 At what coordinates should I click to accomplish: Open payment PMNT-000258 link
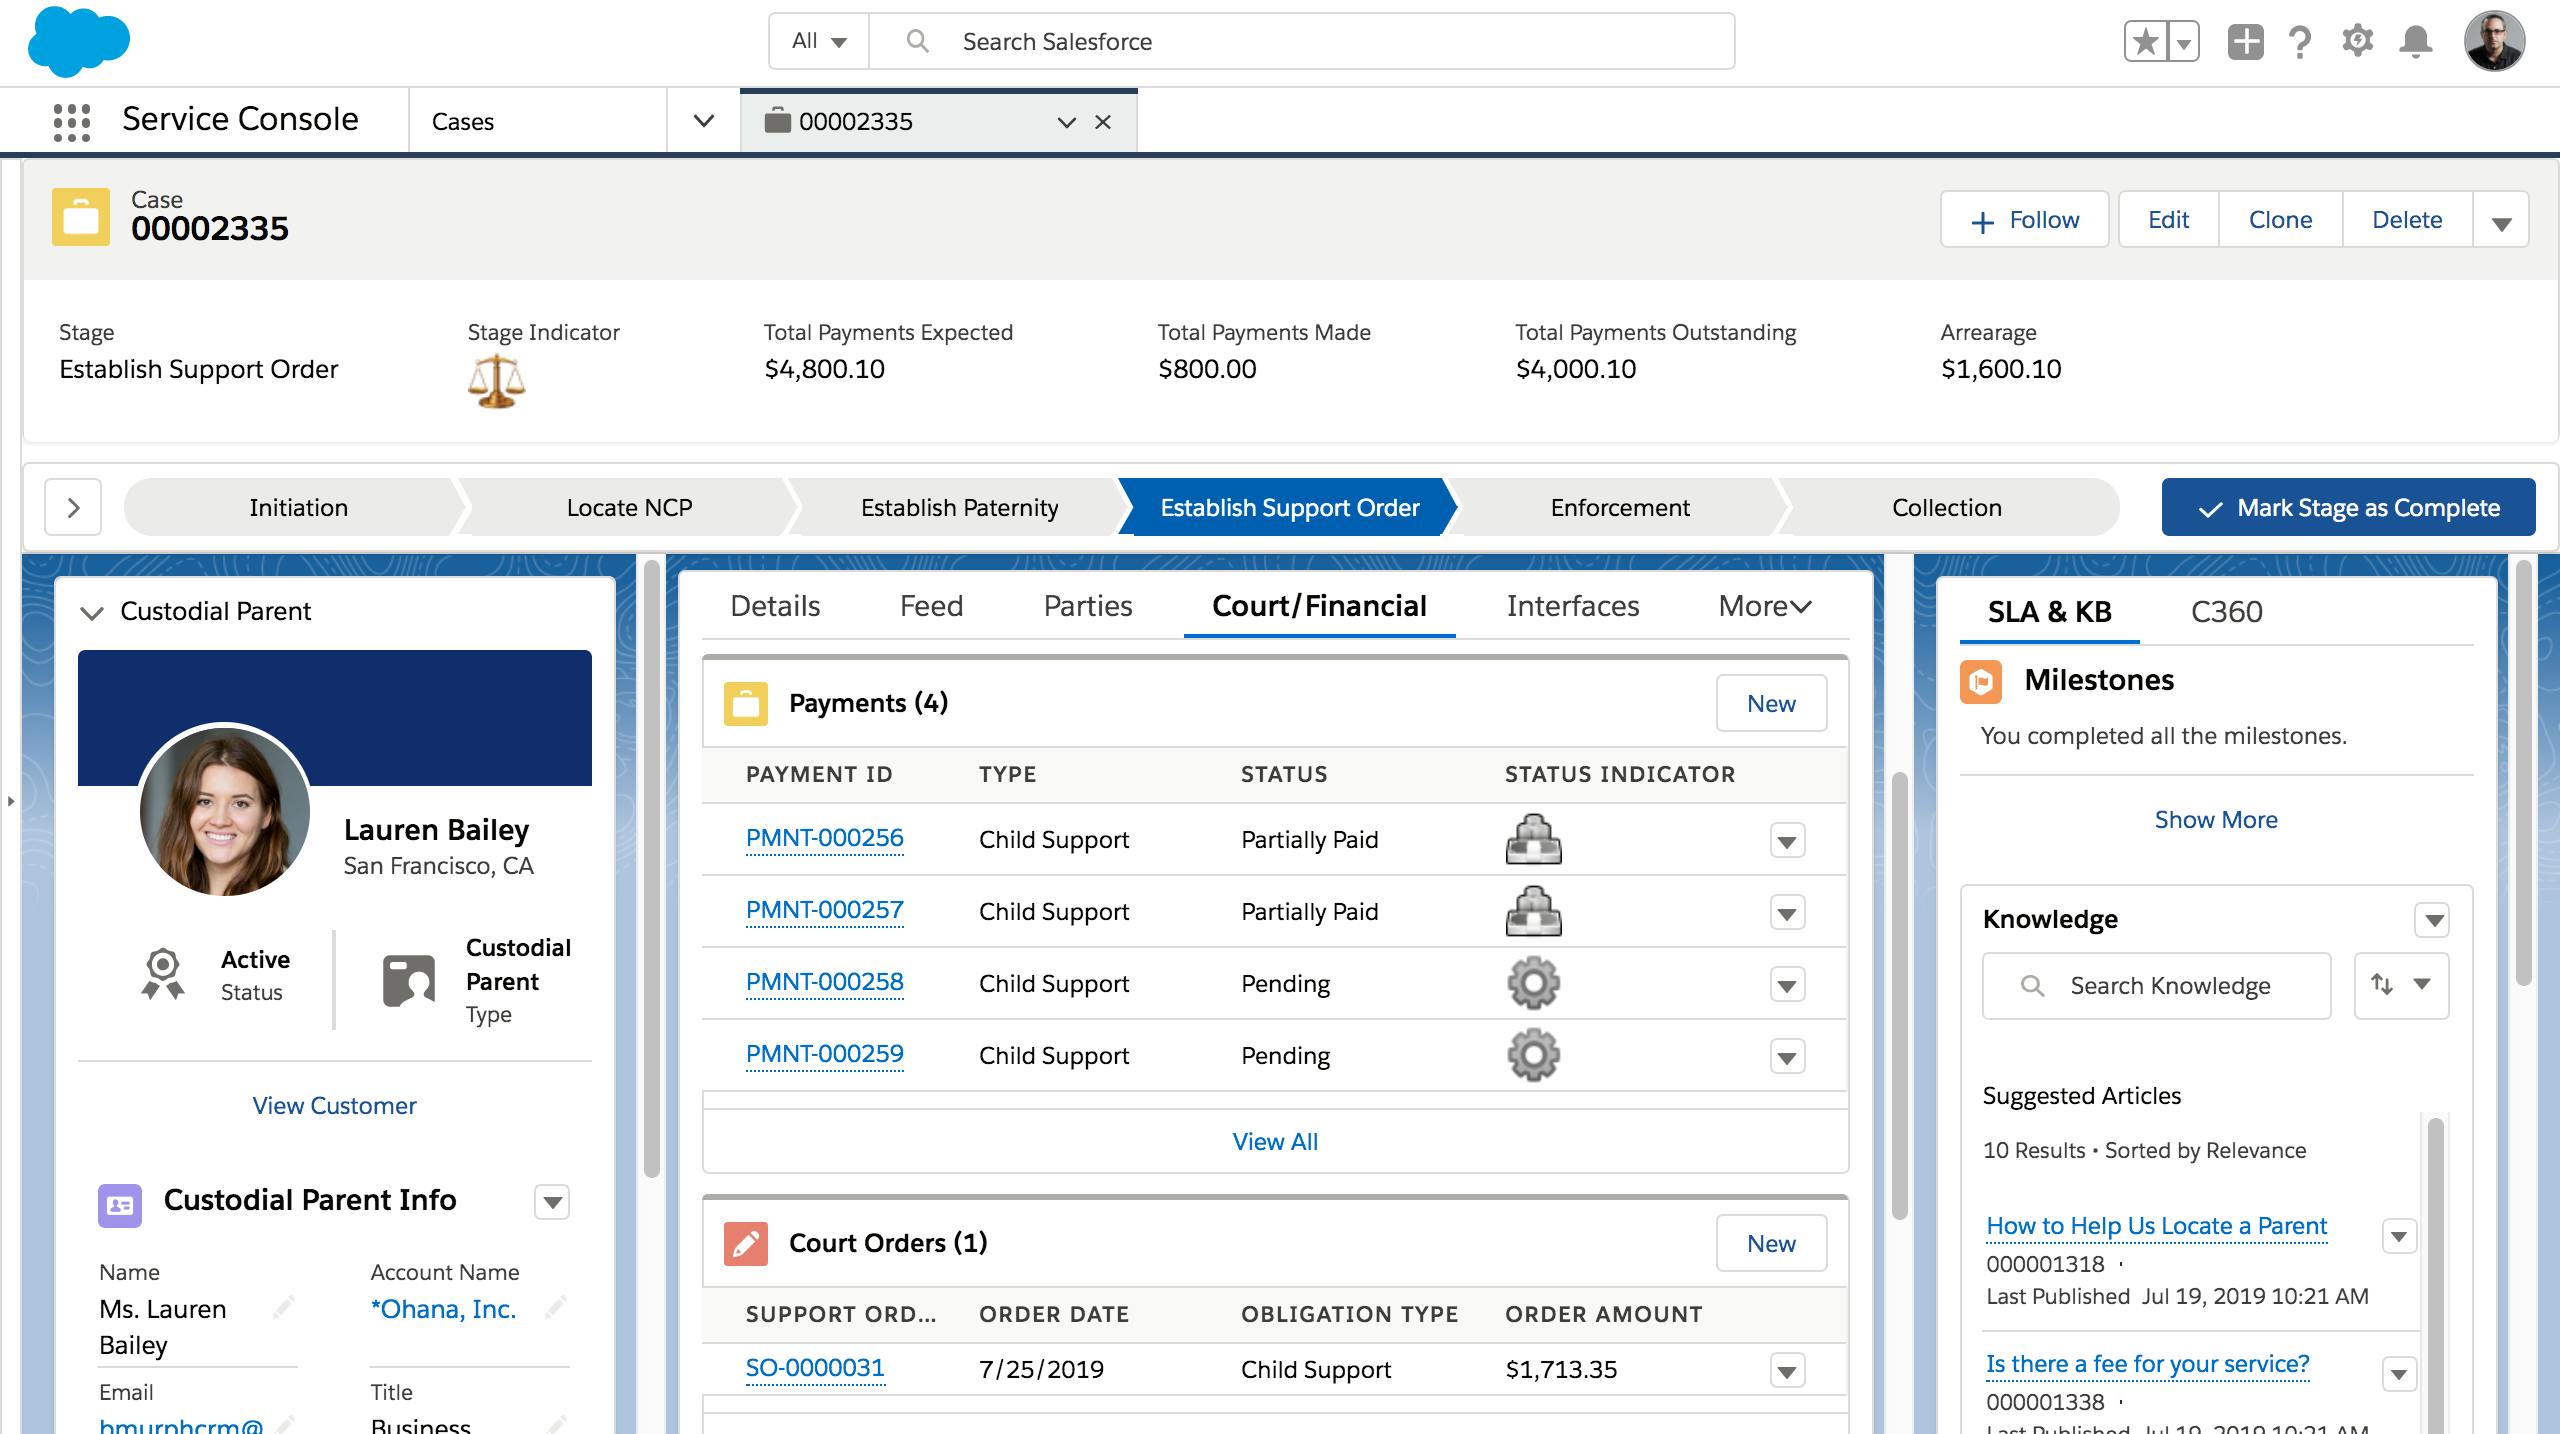point(824,983)
